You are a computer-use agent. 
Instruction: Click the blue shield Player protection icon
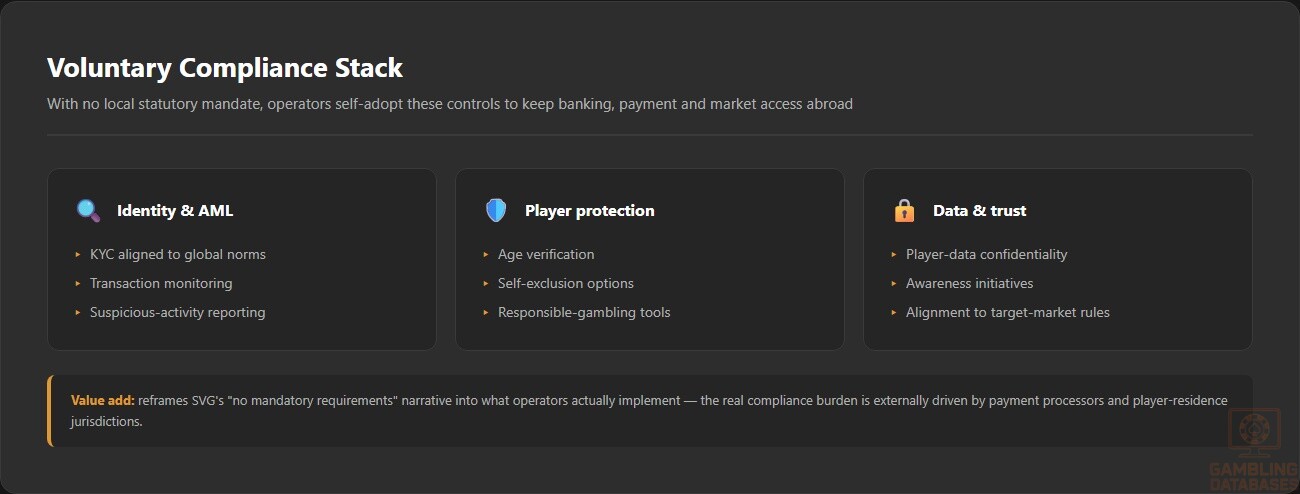pyautogui.click(x=496, y=210)
